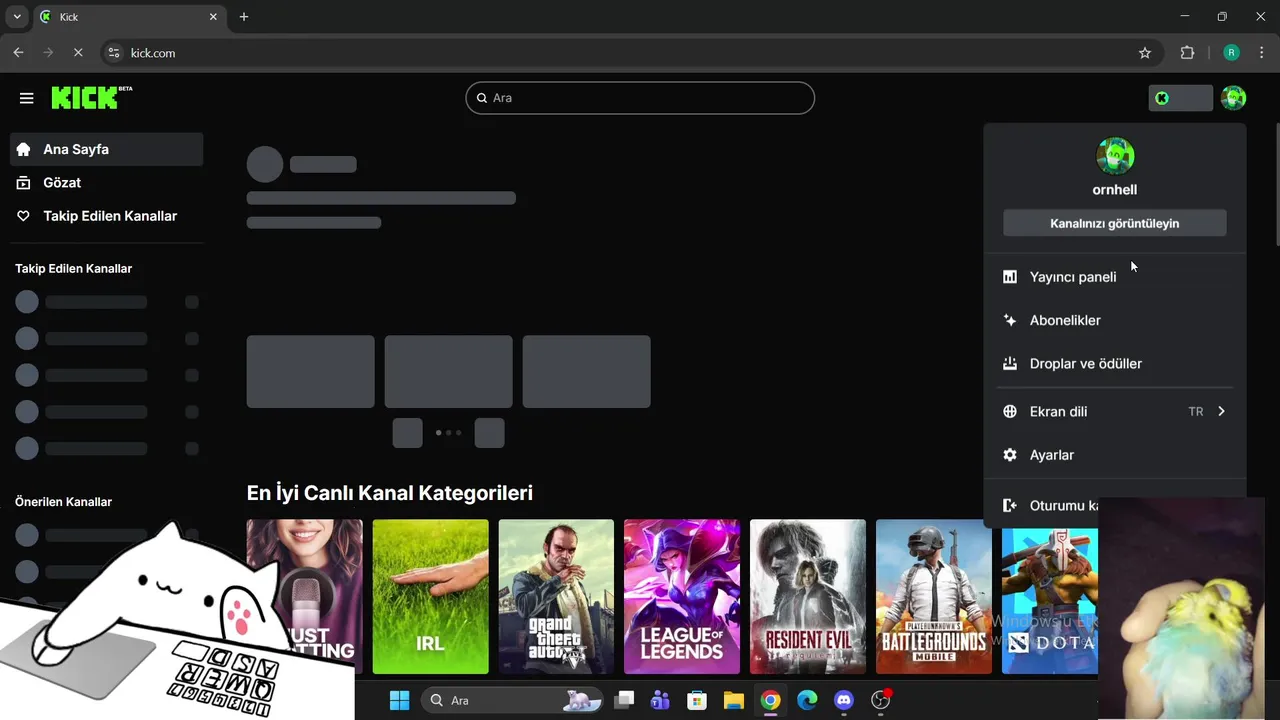Click the Gözat browse icon
The height and width of the screenshot is (720, 1280).
pyautogui.click(x=24, y=183)
